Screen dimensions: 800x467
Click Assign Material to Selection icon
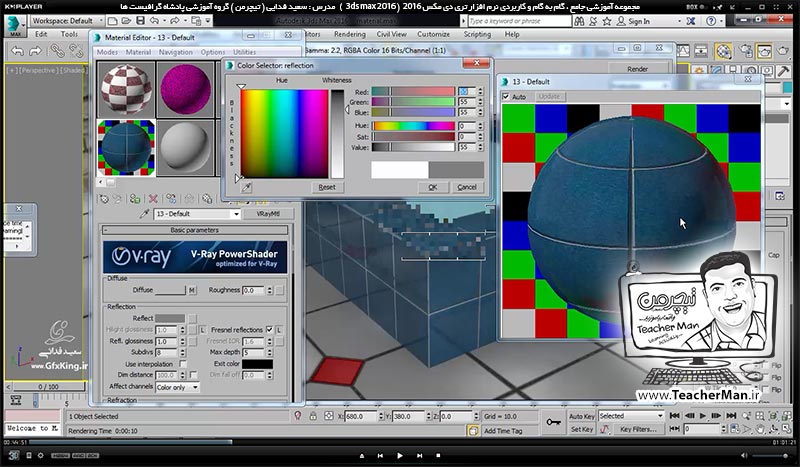coord(135,199)
